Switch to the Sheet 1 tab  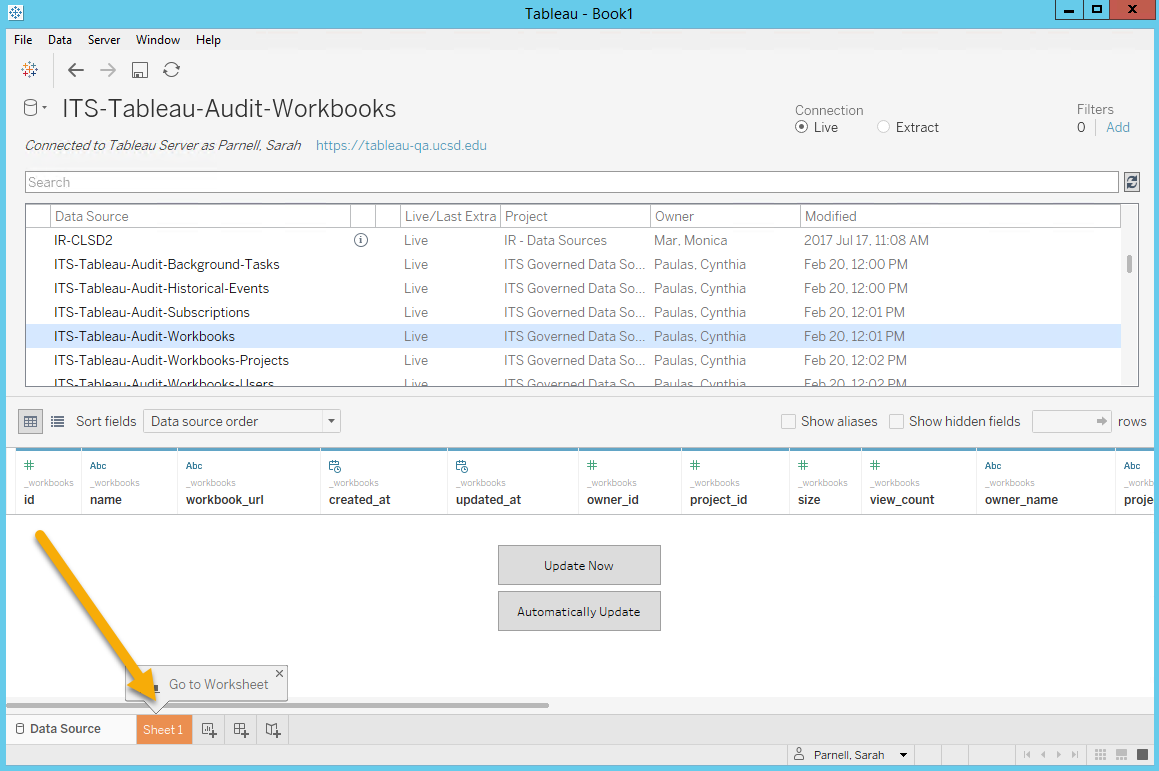pos(163,730)
